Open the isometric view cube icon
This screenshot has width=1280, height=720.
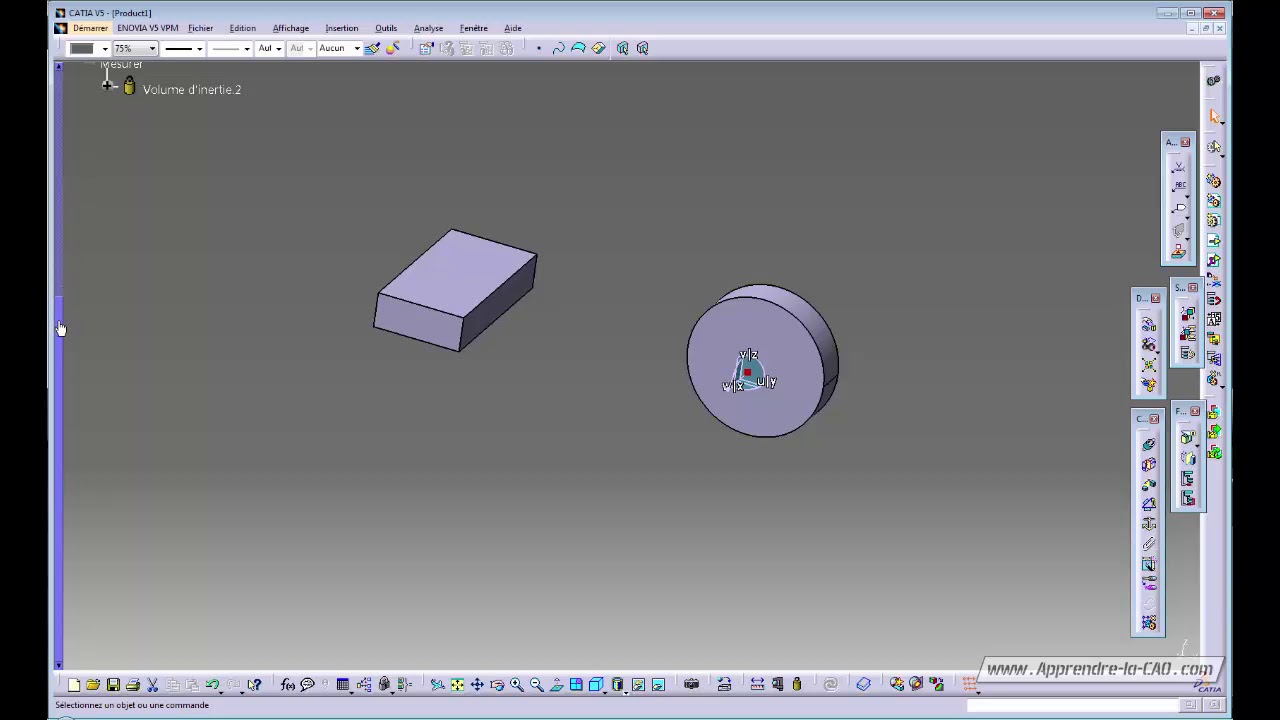pos(597,685)
